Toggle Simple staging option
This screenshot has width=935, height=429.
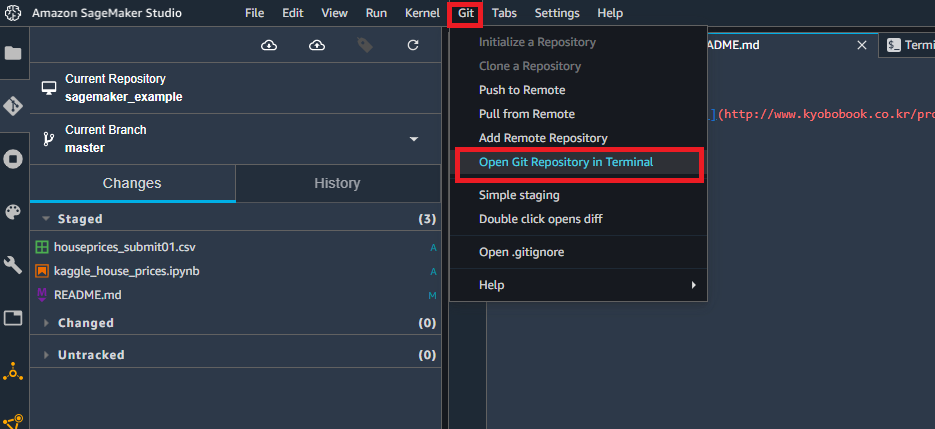tap(519, 195)
